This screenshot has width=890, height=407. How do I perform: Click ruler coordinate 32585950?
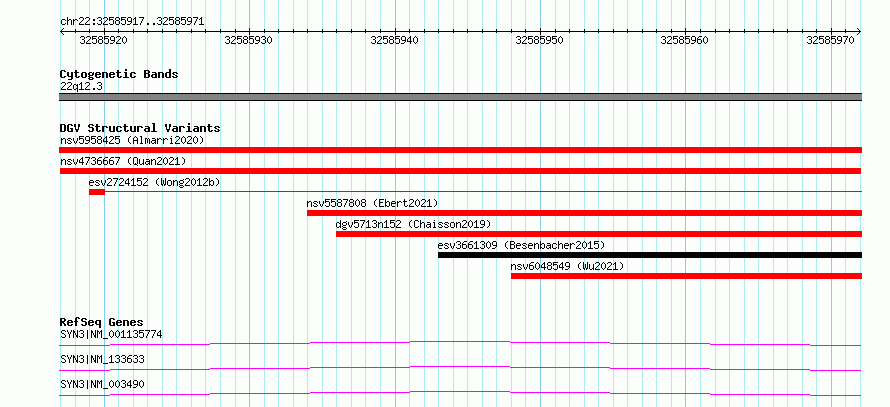click(540, 40)
